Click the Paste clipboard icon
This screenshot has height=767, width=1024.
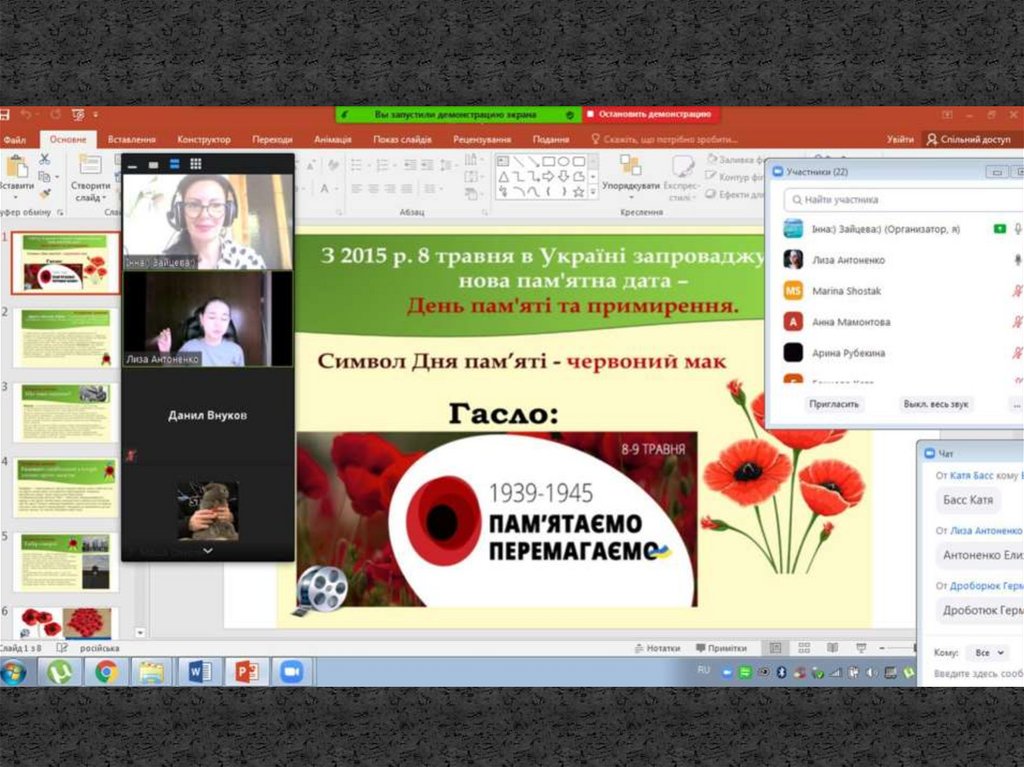(x=17, y=167)
